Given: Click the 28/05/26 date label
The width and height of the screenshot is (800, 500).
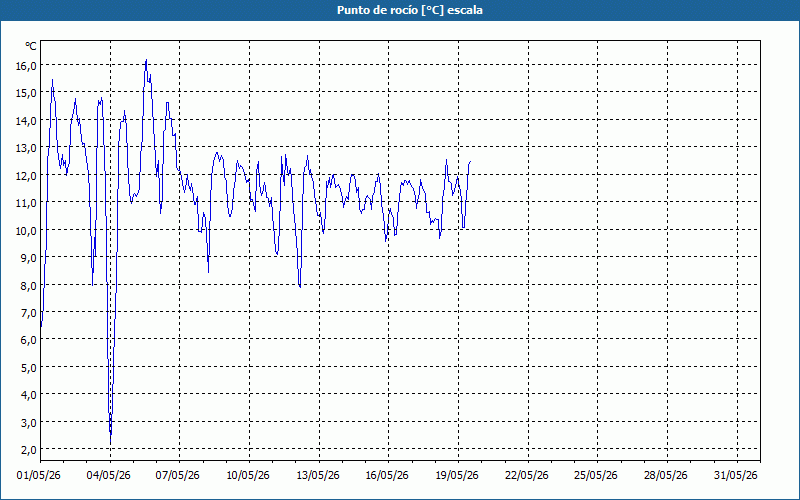Looking at the screenshot, I should tap(666, 476).
